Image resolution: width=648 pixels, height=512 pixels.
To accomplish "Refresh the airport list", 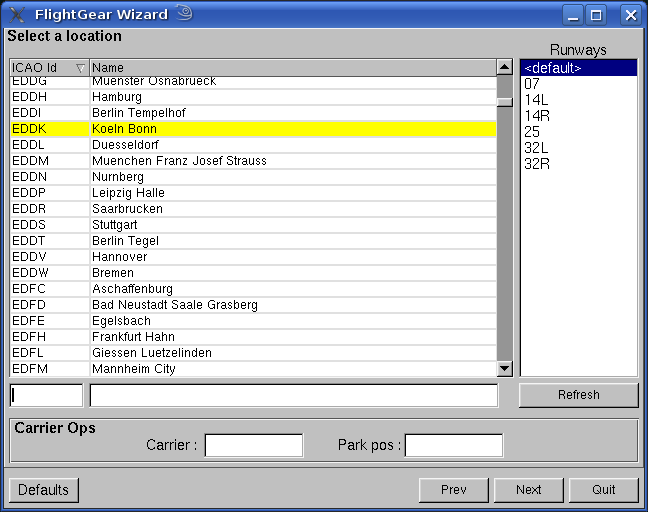I will coord(579,395).
